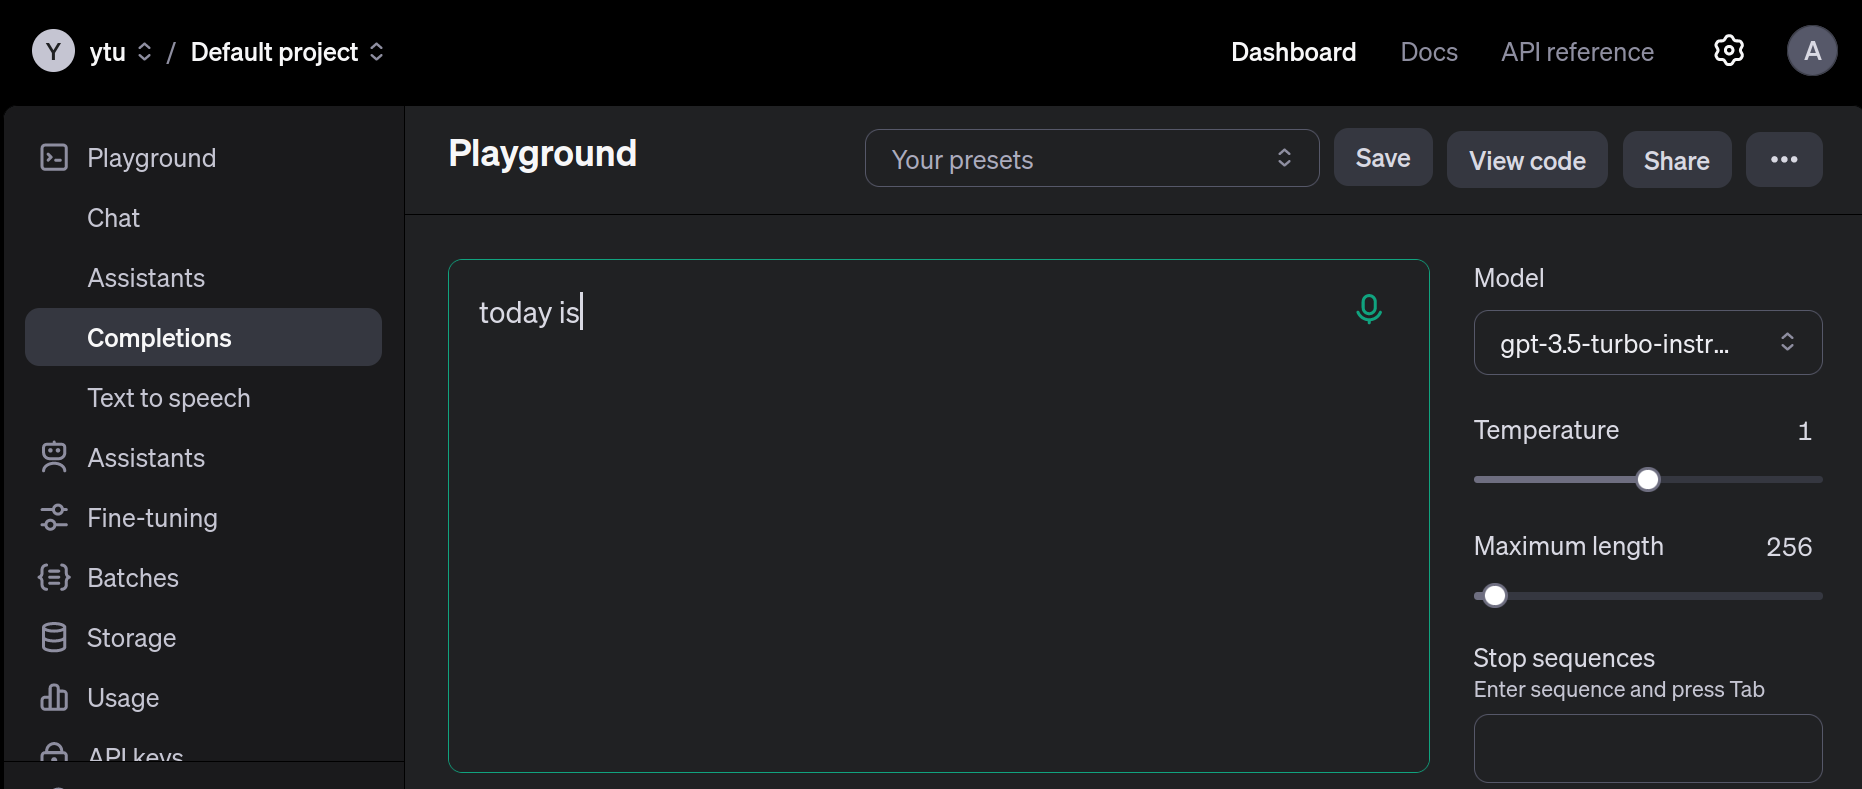1862x789 pixels.
Task: Open the user avatar A menu
Action: [1811, 51]
